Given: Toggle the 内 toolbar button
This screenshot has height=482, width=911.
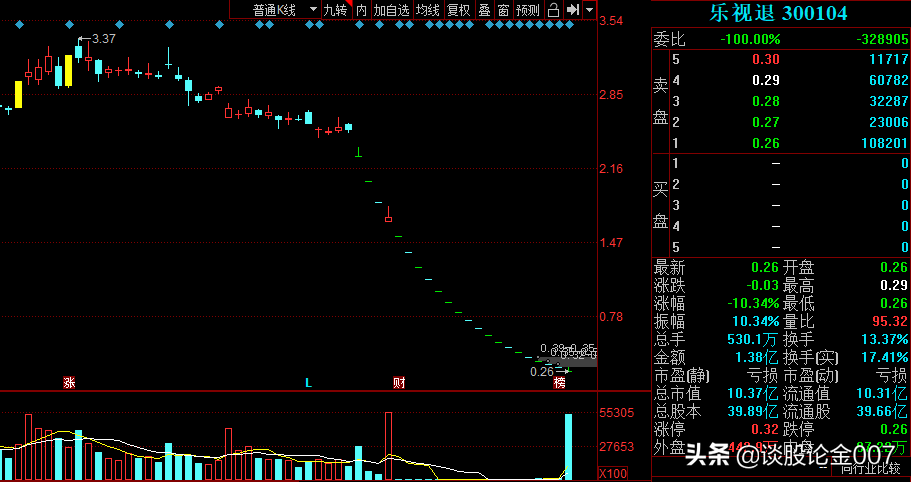Looking at the screenshot, I should click(361, 10).
